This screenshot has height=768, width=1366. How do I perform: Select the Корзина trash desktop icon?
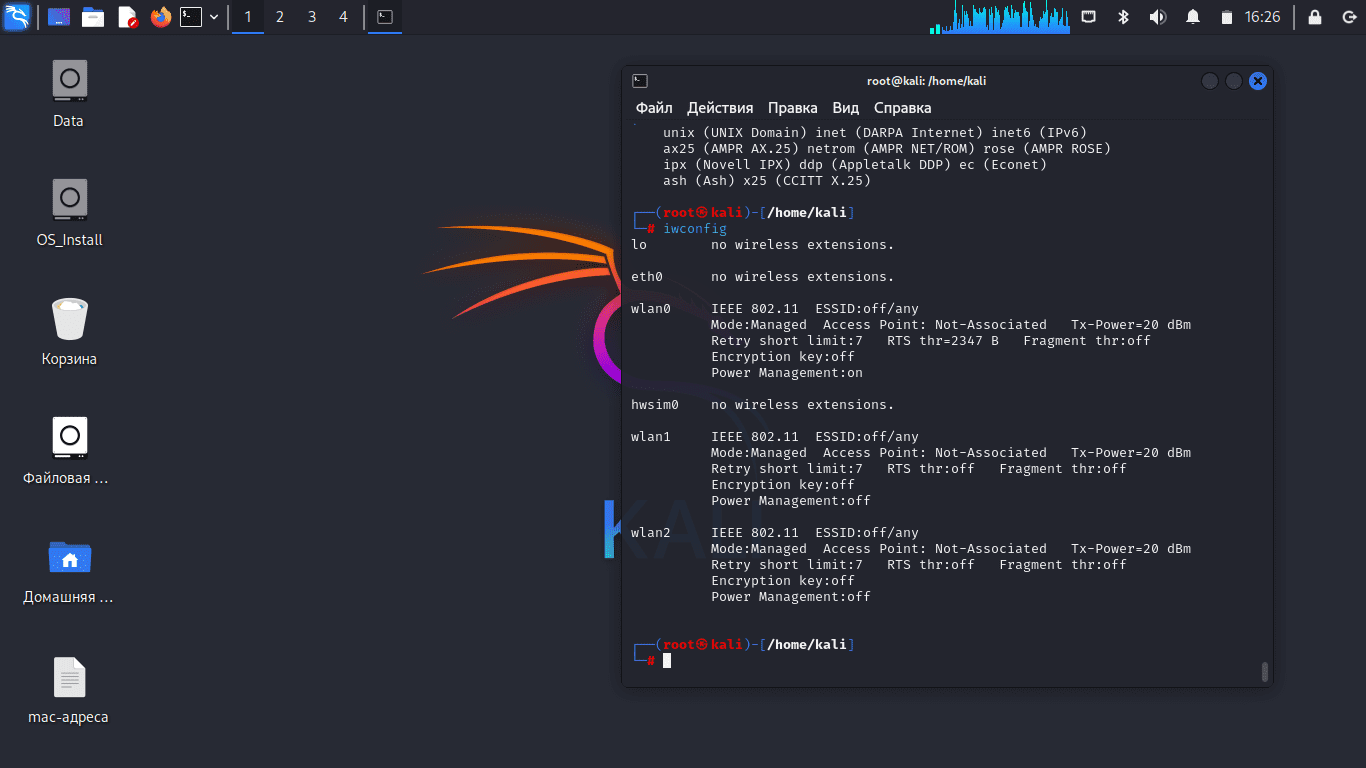pyautogui.click(x=69, y=332)
